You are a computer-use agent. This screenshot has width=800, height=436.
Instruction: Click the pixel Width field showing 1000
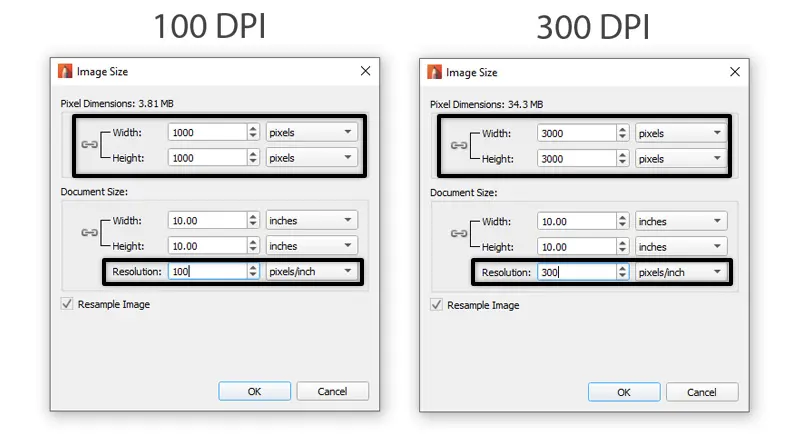click(x=208, y=132)
